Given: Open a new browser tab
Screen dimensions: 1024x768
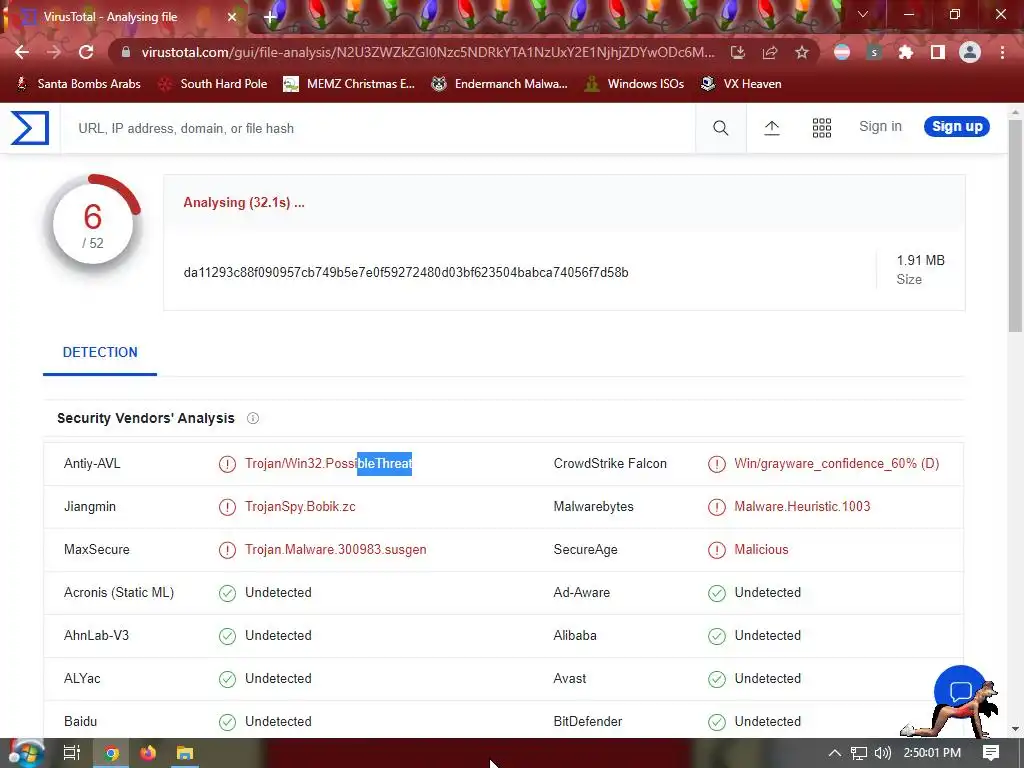Looking at the screenshot, I should tap(270, 16).
